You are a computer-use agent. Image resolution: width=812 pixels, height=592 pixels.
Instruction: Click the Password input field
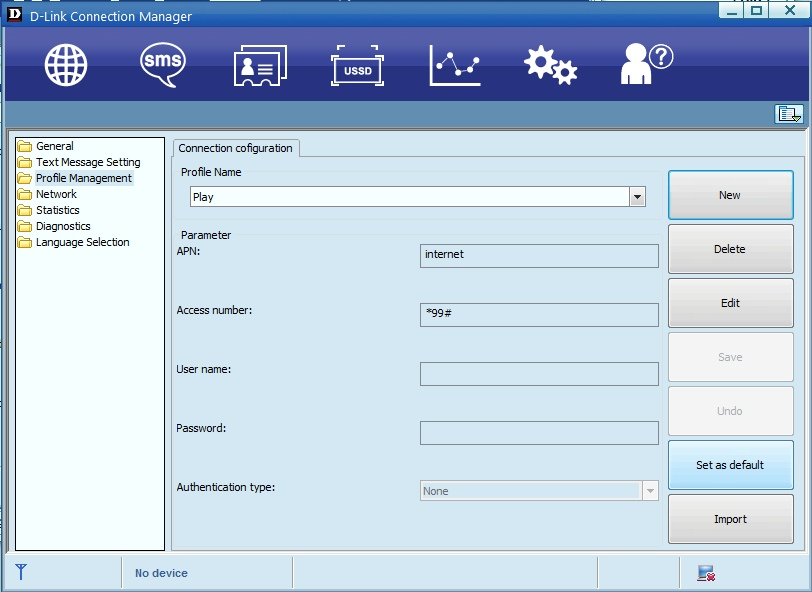coord(539,433)
